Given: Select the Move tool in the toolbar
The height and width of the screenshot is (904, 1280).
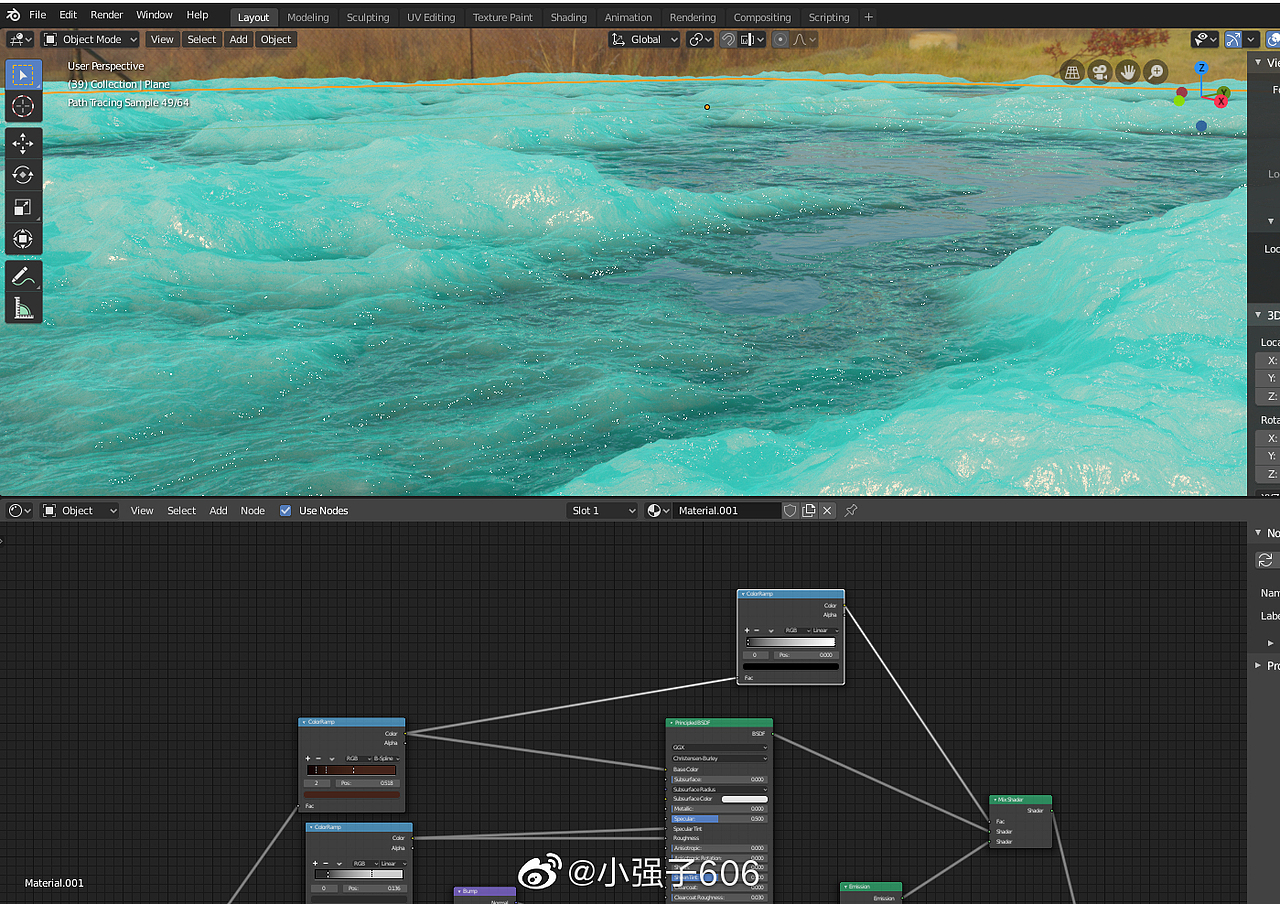Looking at the screenshot, I should [x=23, y=143].
